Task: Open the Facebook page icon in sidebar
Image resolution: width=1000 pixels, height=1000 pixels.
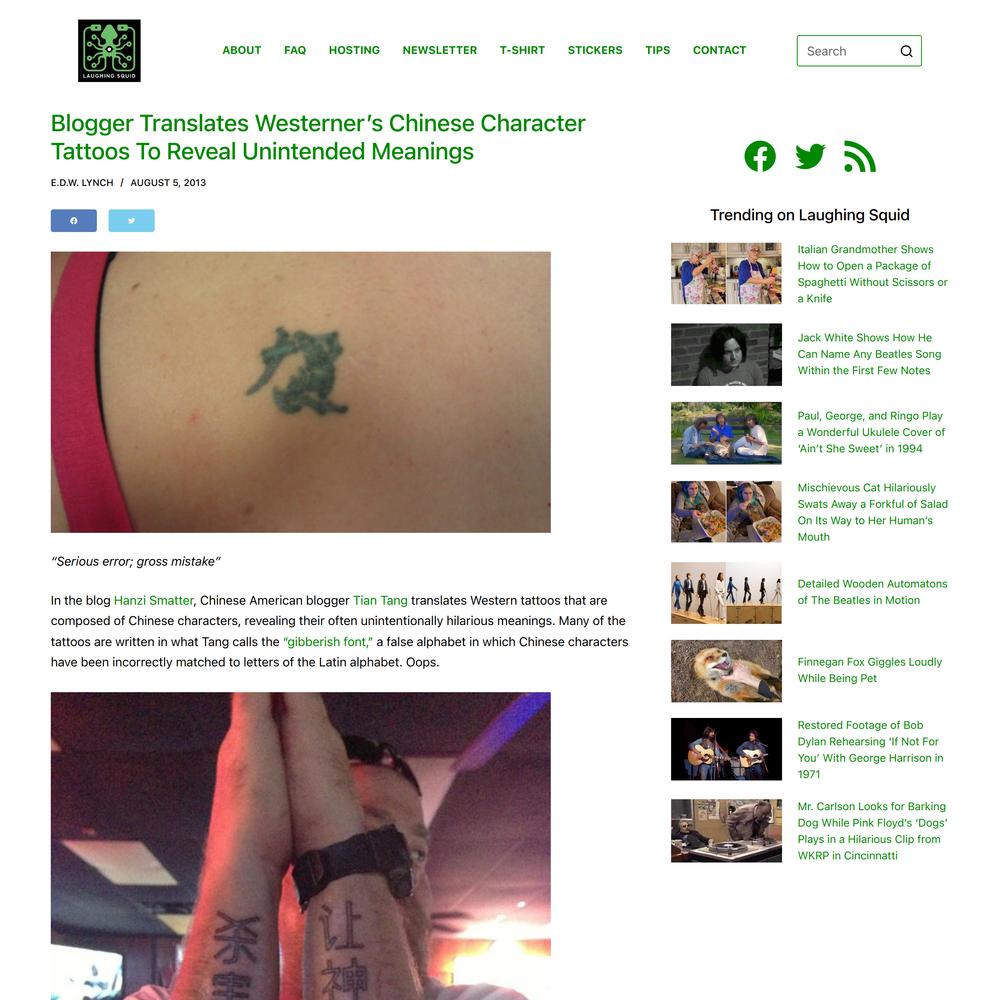Action: (x=760, y=156)
